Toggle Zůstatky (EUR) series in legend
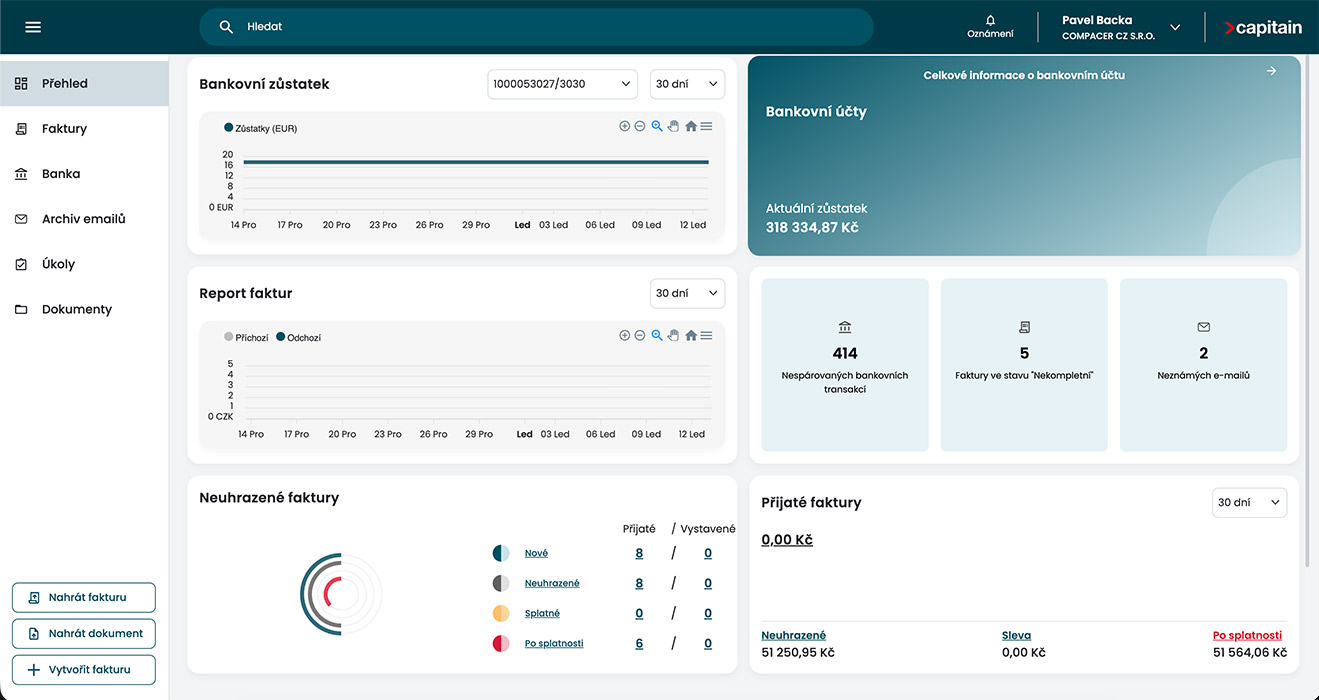Image resolution: width=1319 pixels, height=700 pixels. (261, 128)
